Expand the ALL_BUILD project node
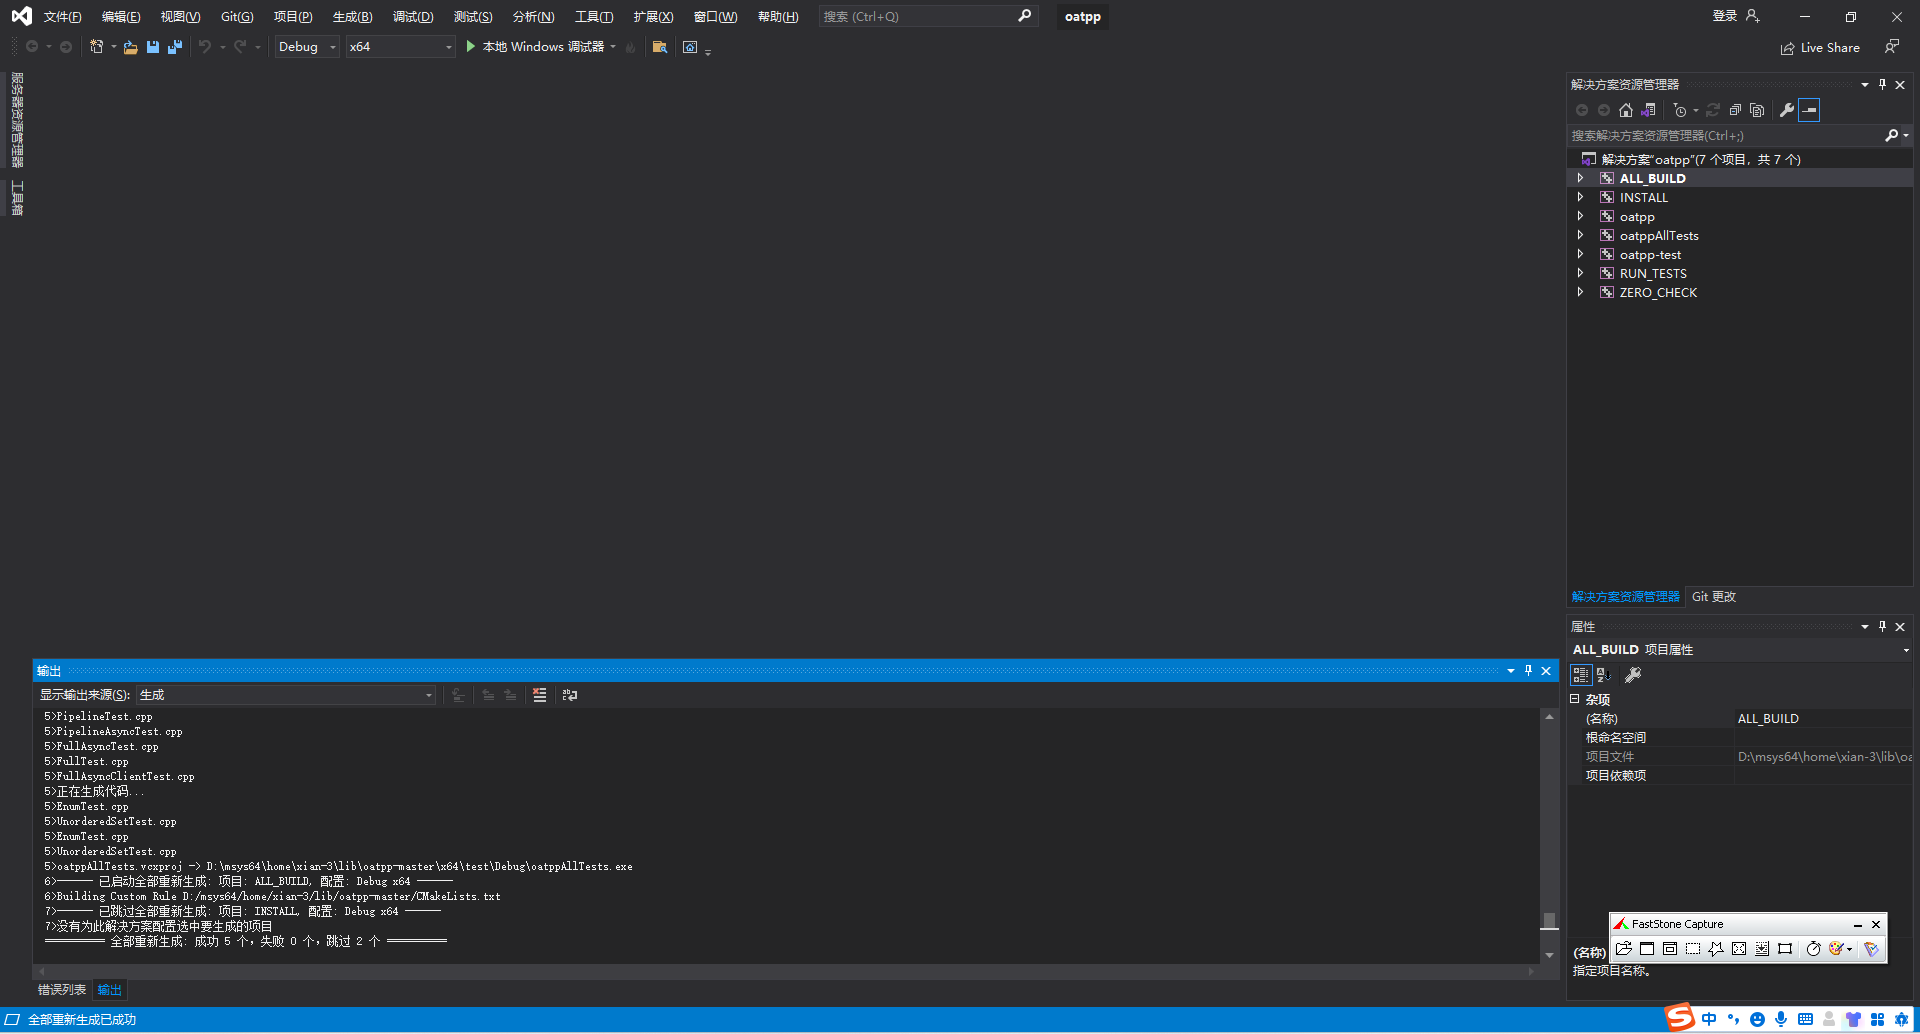This screenshot has height=1034, width=1920. click(1580, 178)
